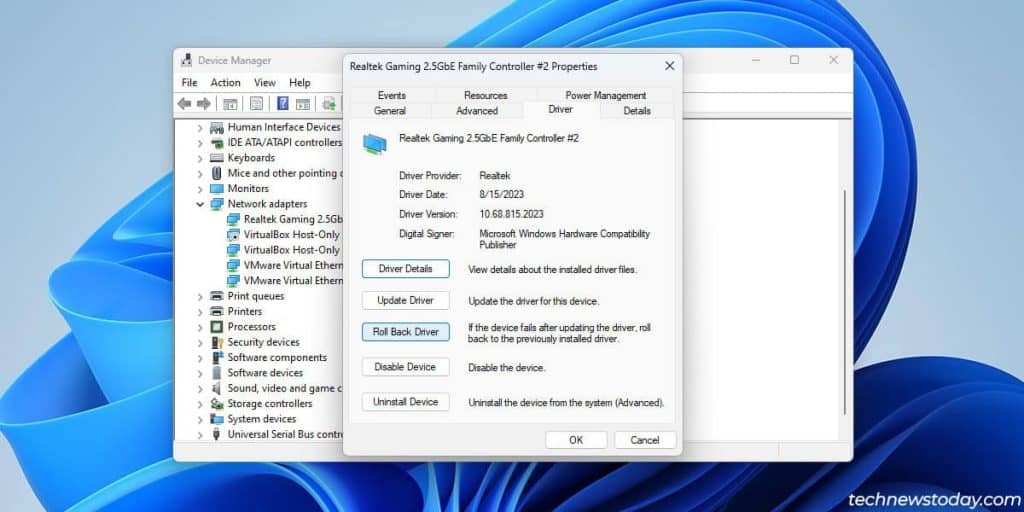Image resolution: width=1024 pixels, height=512 pixels.
Task: Expand the Human Interface Devices node
Action: coord(201,128)
